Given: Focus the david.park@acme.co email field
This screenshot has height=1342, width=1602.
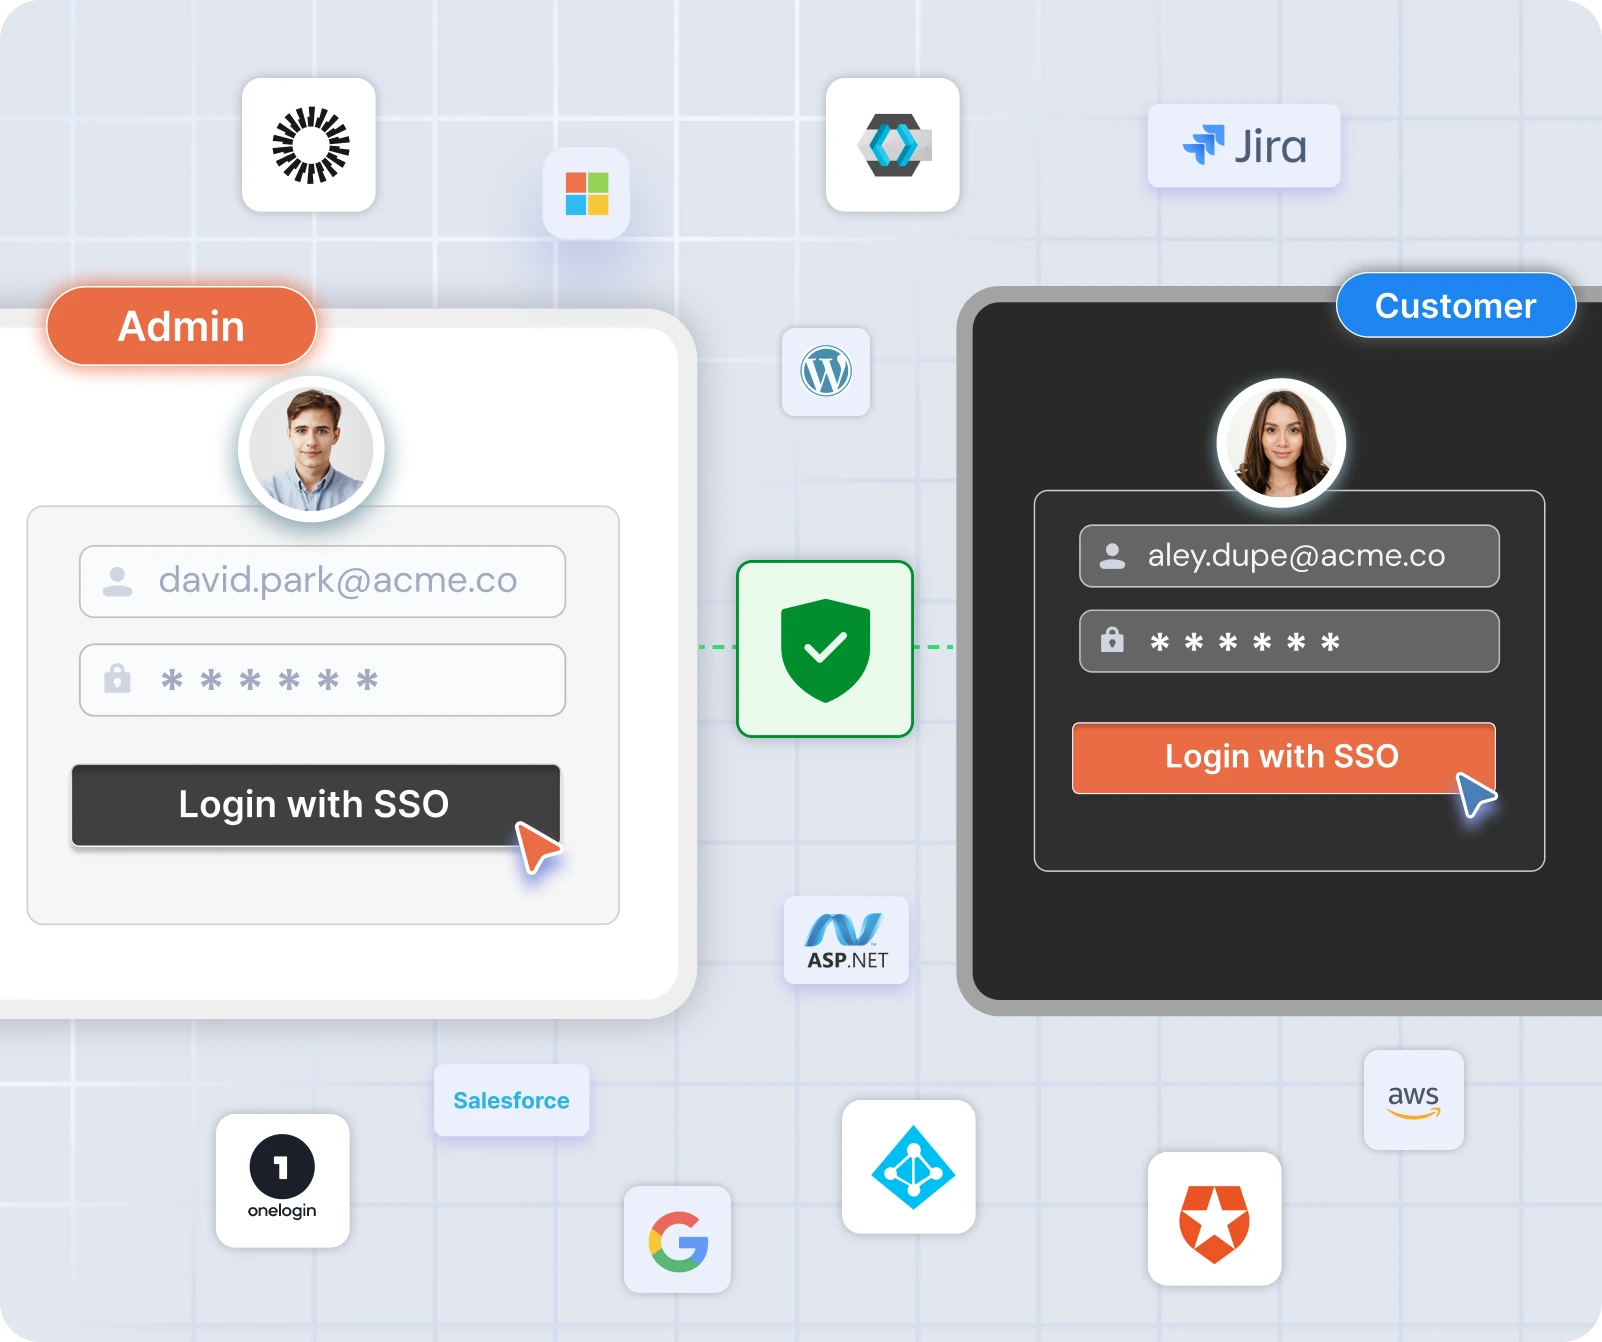Looking at the screenshot, I should 323,581.
